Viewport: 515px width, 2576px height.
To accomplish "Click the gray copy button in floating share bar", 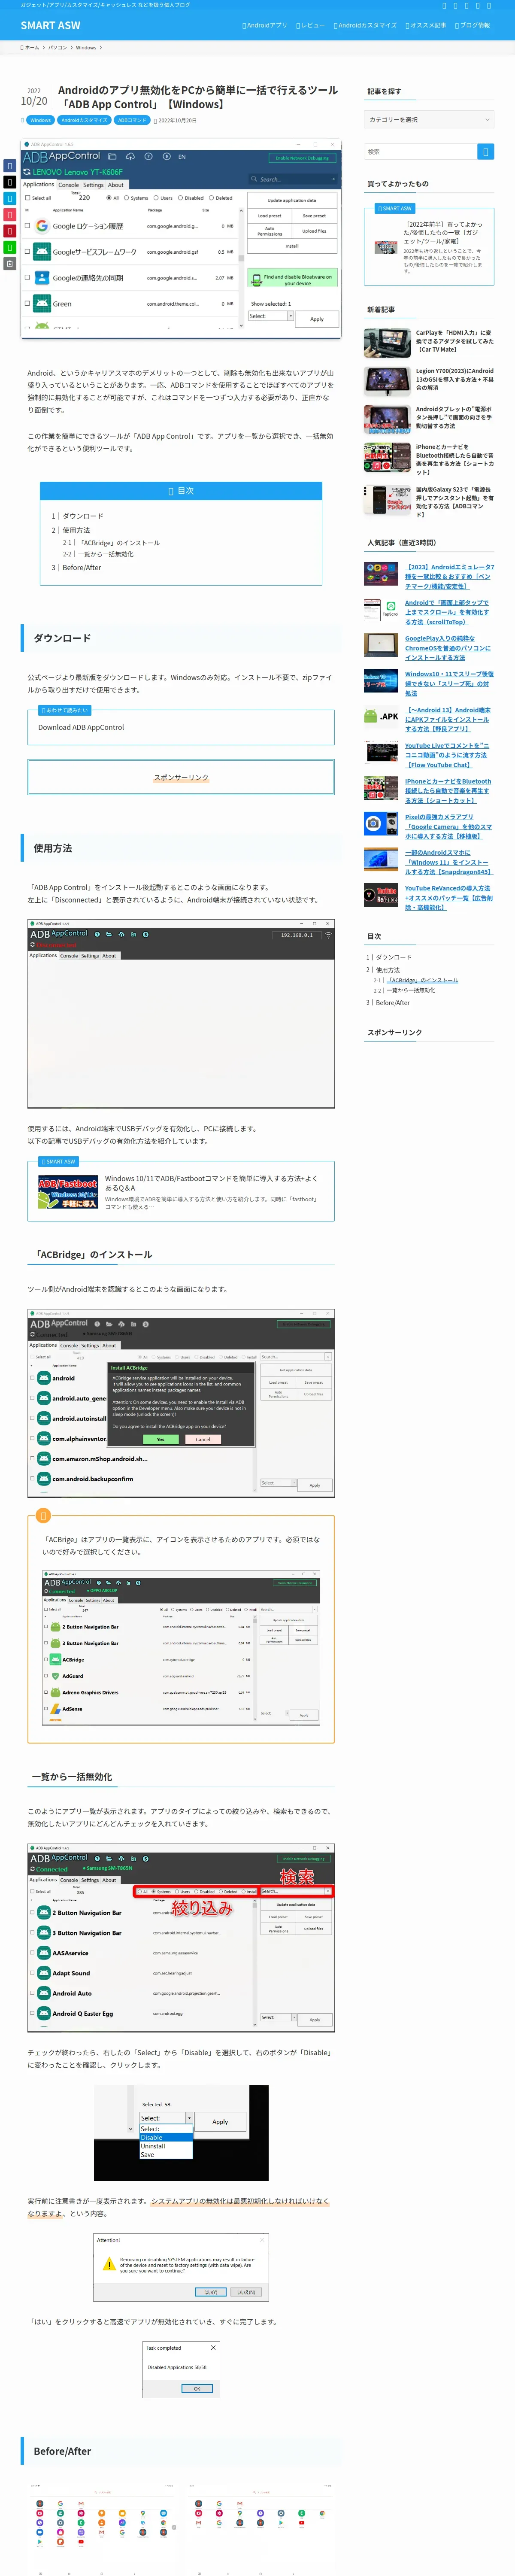I will pos(9,264).
